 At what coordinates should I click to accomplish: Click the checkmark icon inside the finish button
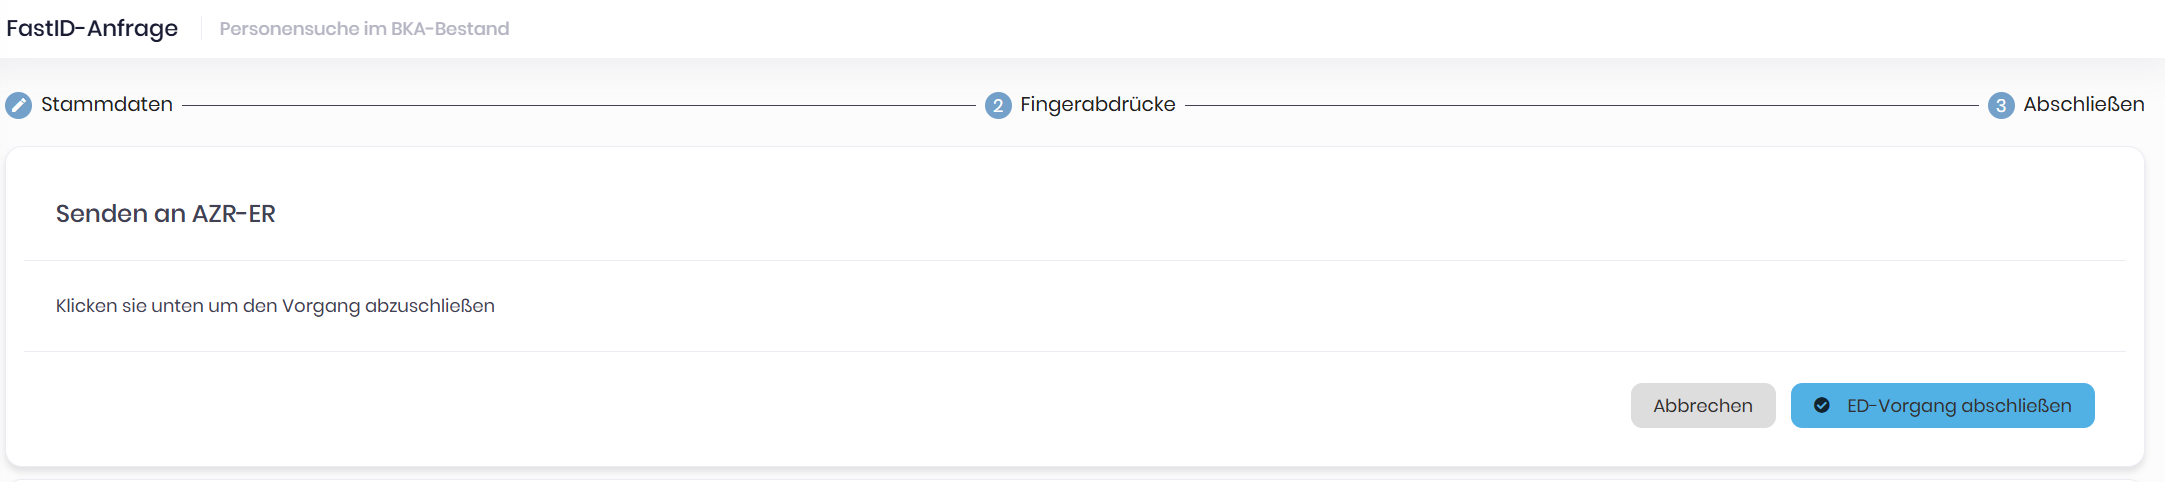(1822, 405)
